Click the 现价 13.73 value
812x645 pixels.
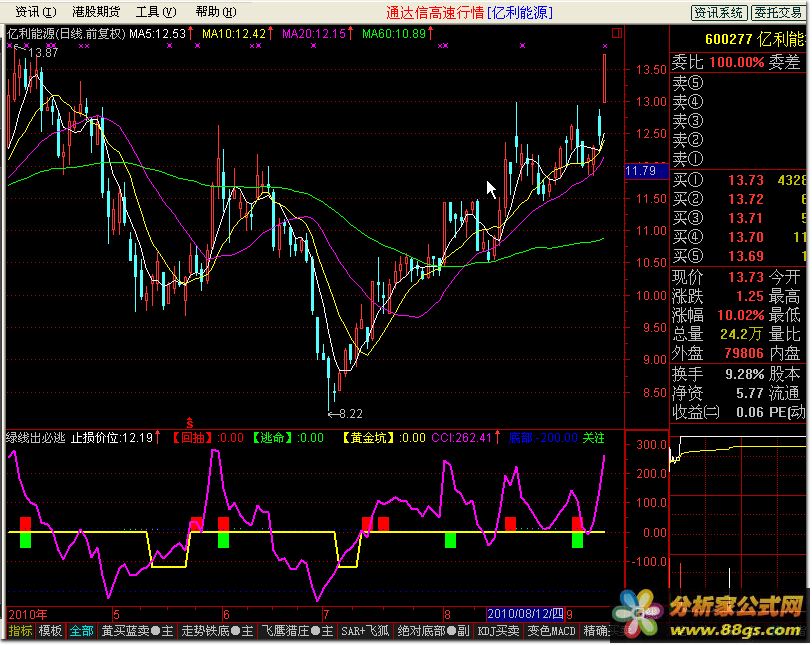(x=746, y=277)
